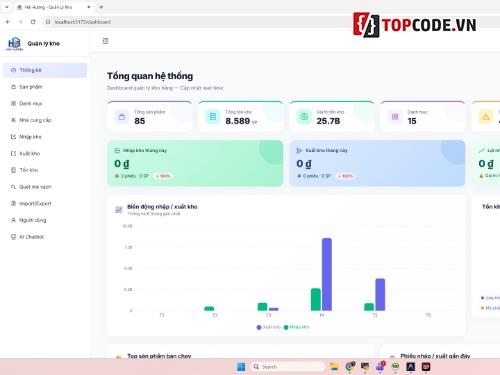The height and width of the screenshot is (375, 500).
Task: Click the green Nhập kho bar for T4
Action: click(x=316, y=299)
